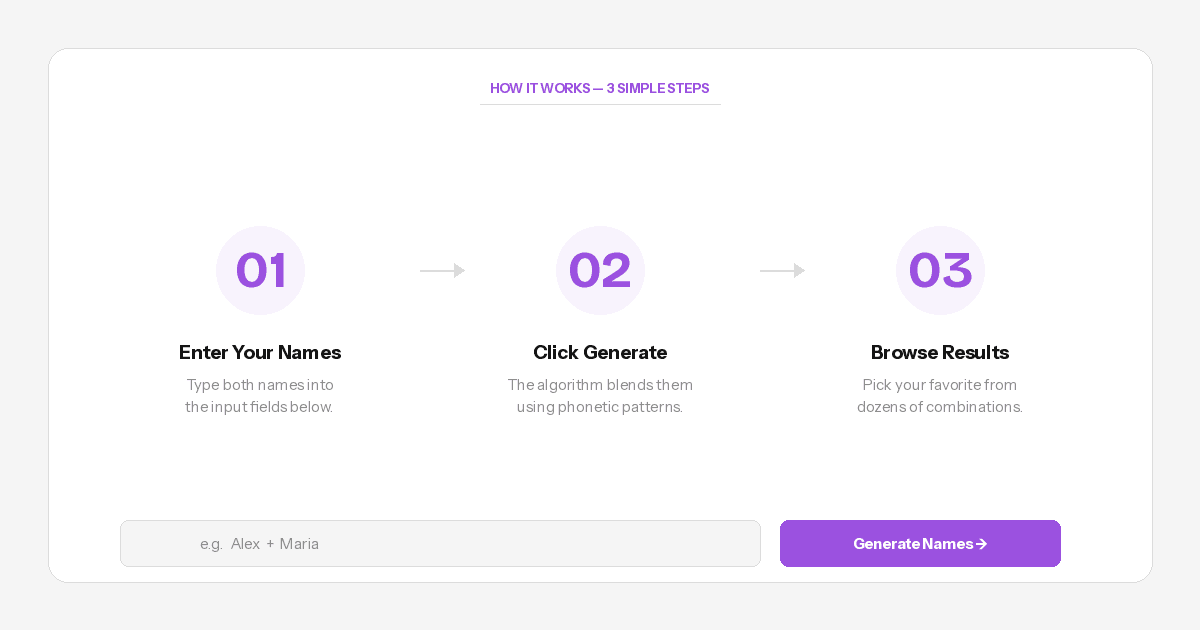Click the arrow connector between steps 01 and 02
1200x630 pixels.
click(441, 270)
